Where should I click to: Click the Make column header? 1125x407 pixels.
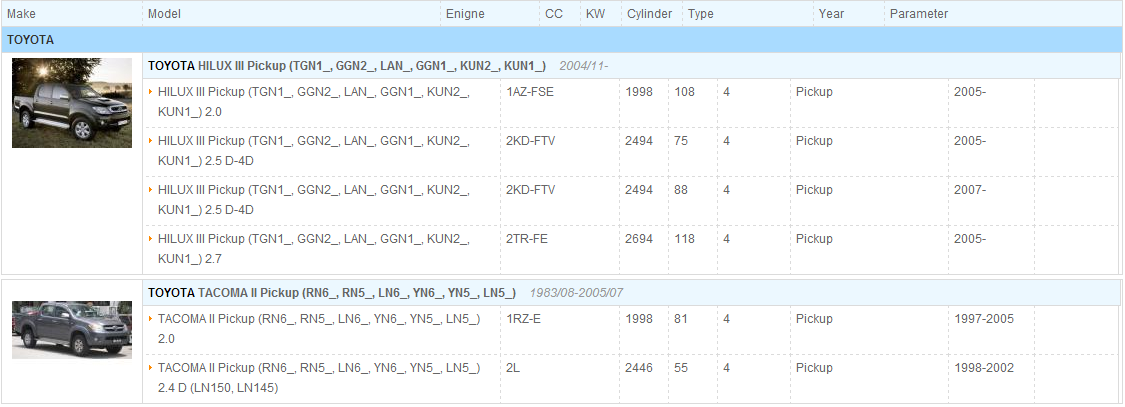22,14
